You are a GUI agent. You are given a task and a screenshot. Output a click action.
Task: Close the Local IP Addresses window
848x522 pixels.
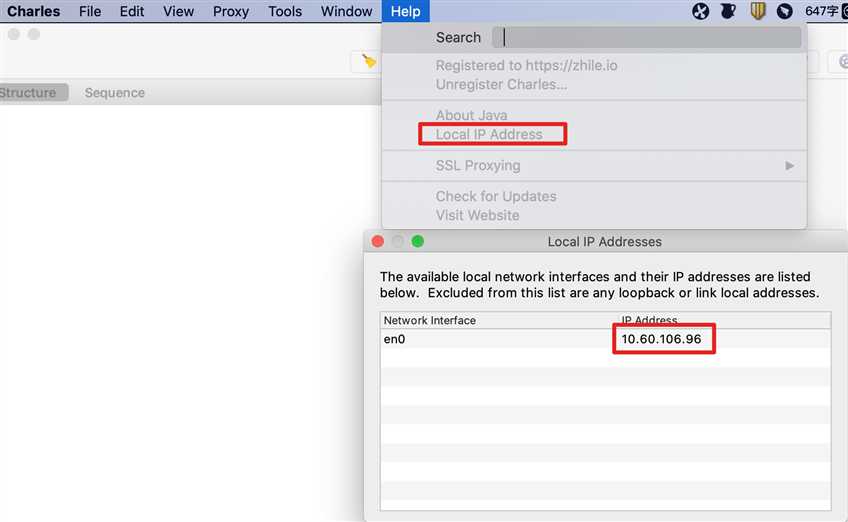pos(378,241)
